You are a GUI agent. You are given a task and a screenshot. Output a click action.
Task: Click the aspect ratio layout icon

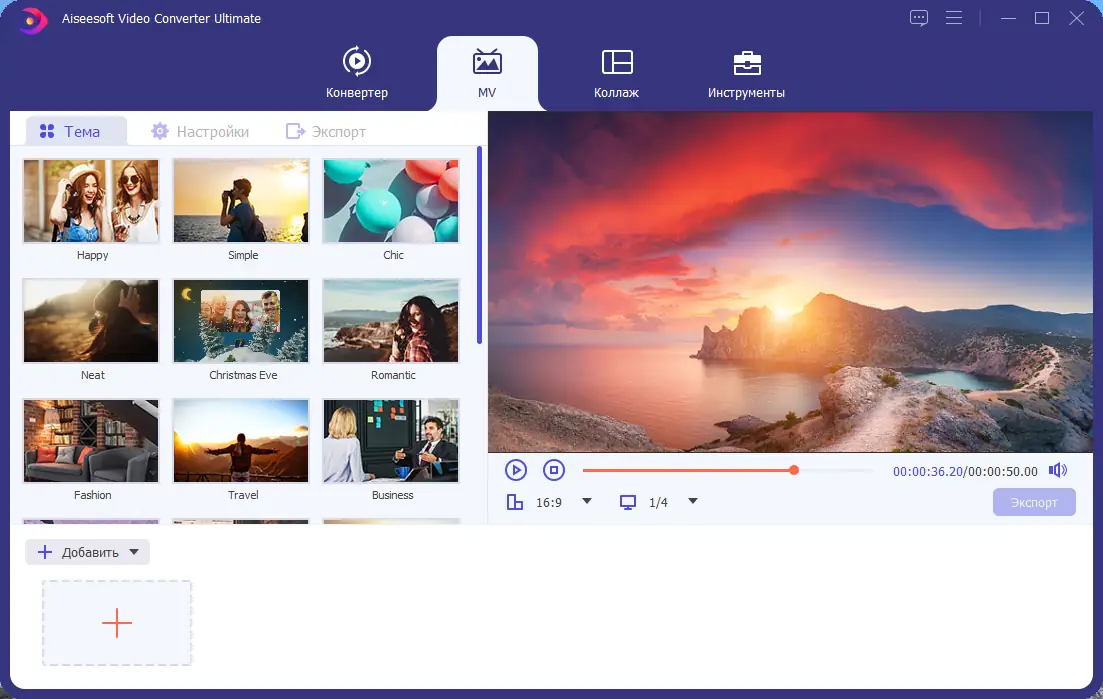tap(515, 502)
